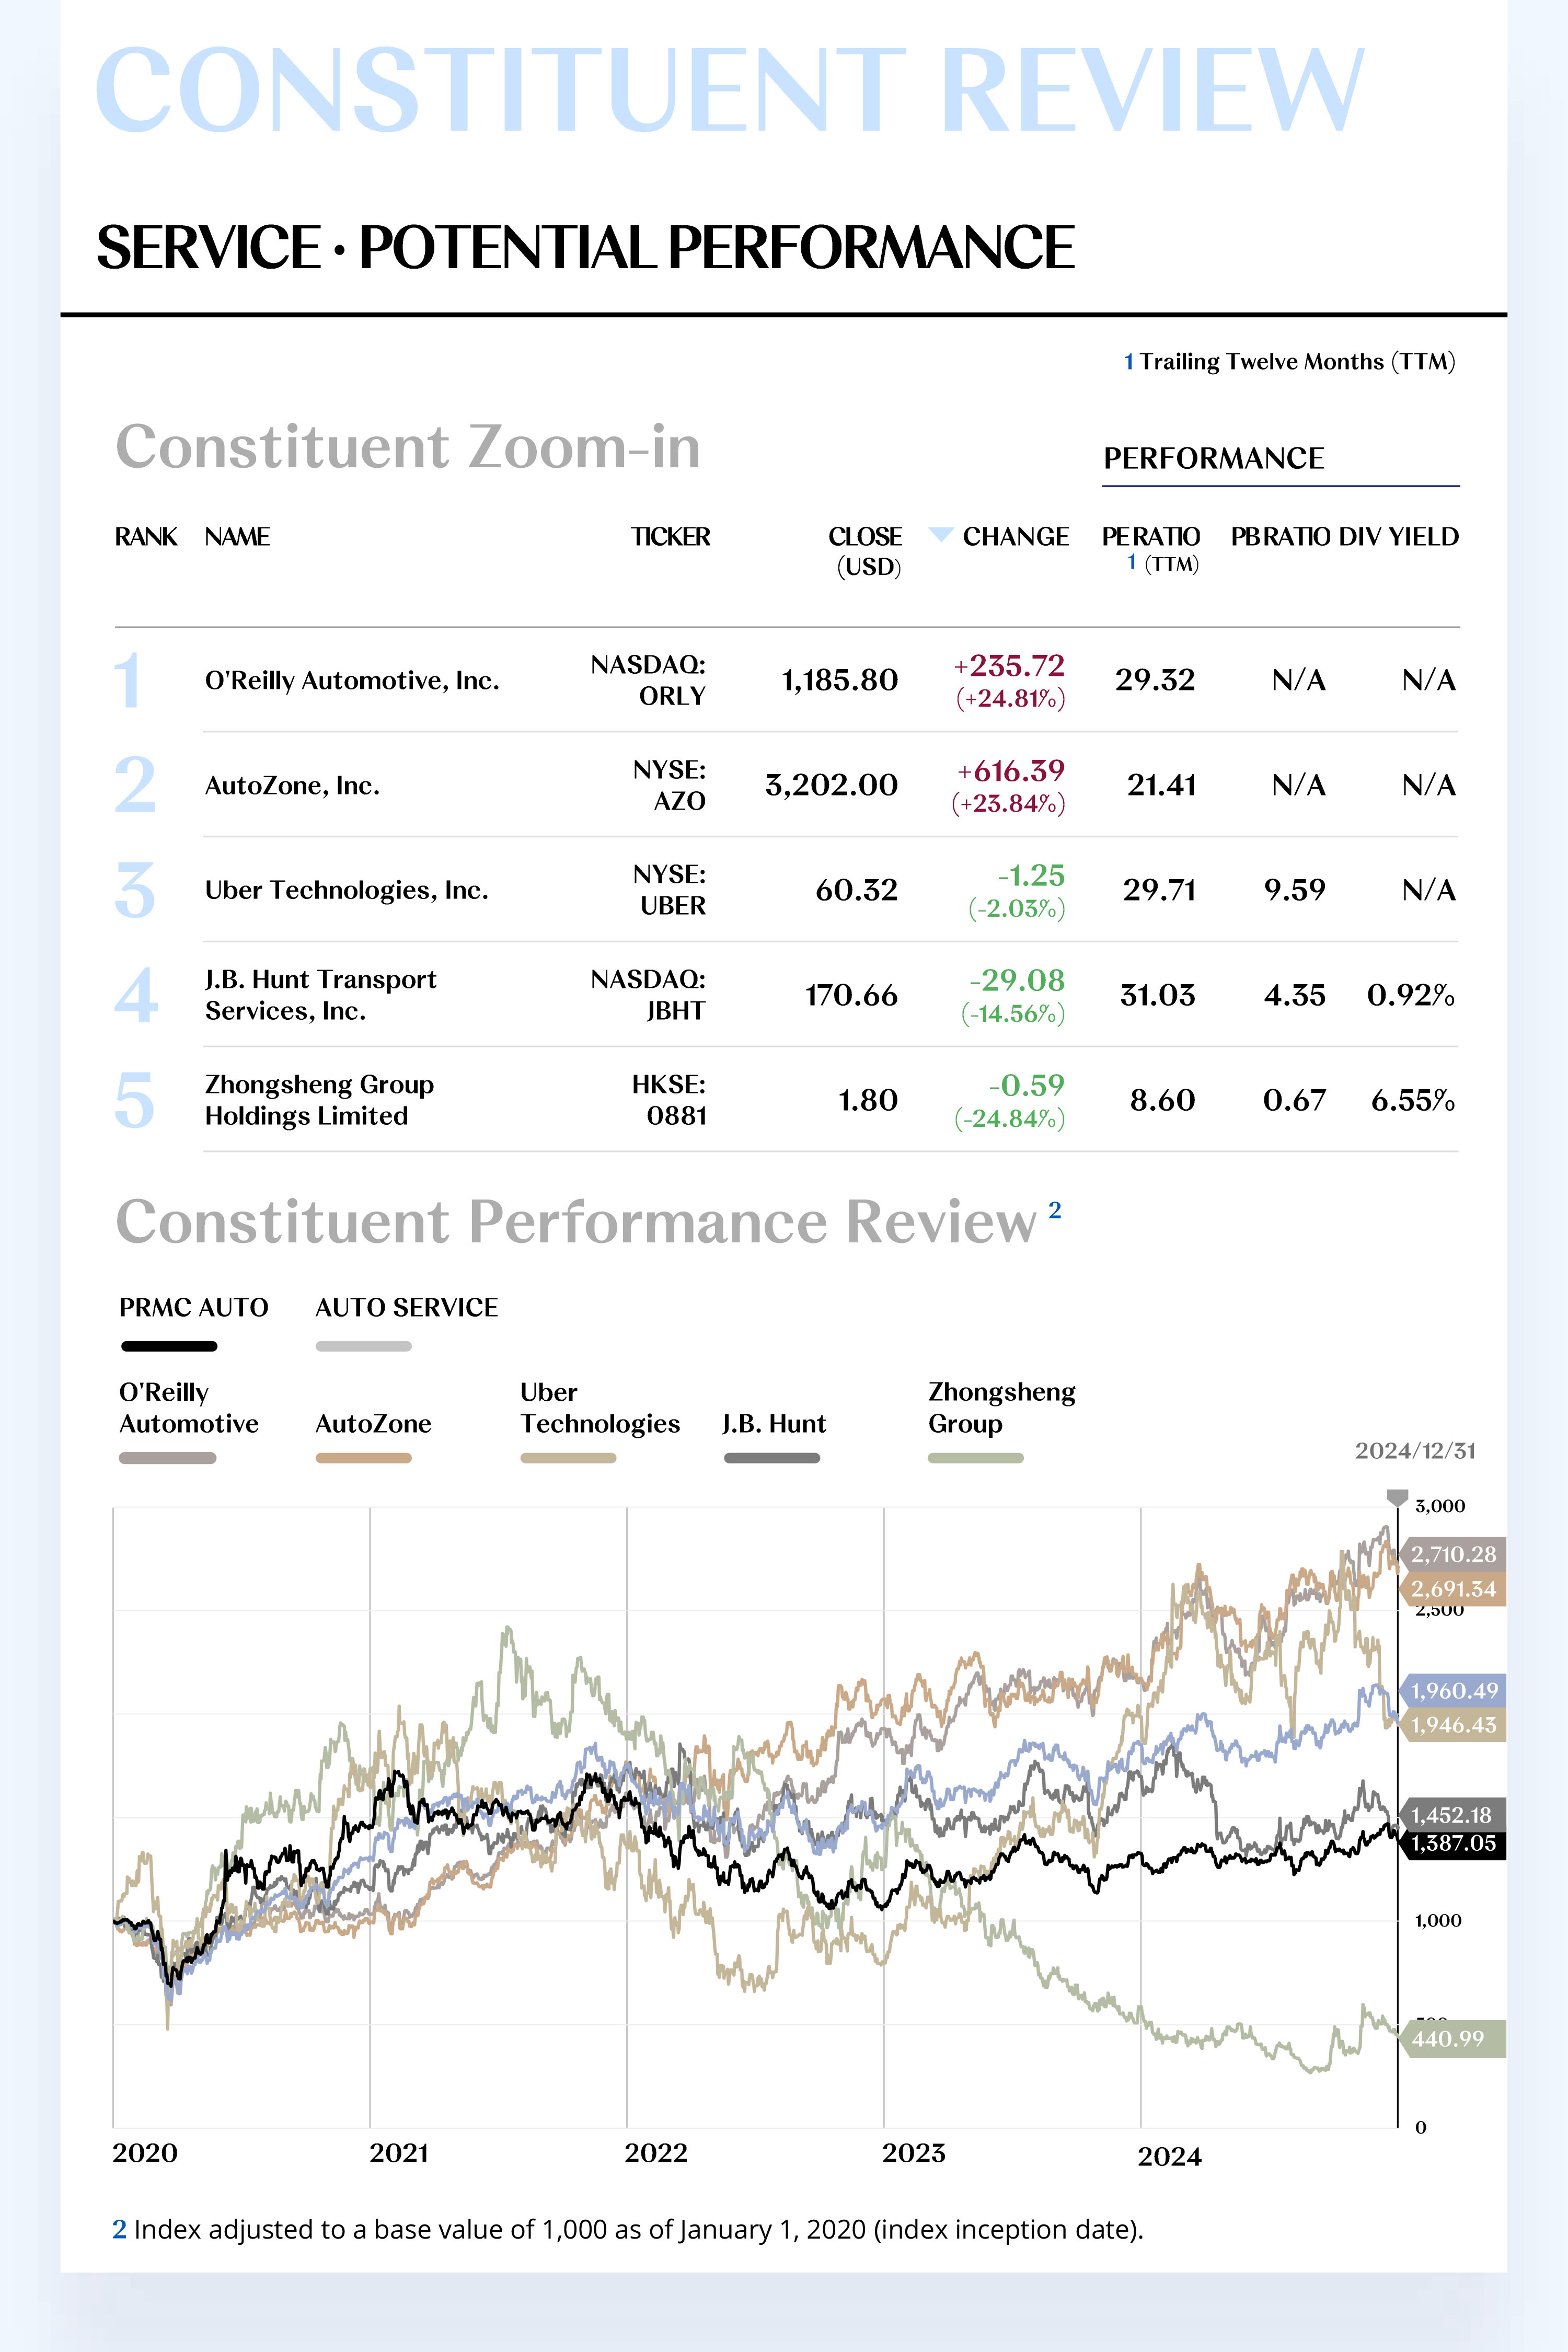Click the 2,710.28 end-value chart tag
The height and width of the screenshot is (2352, 1568).
point(1453,1554)
